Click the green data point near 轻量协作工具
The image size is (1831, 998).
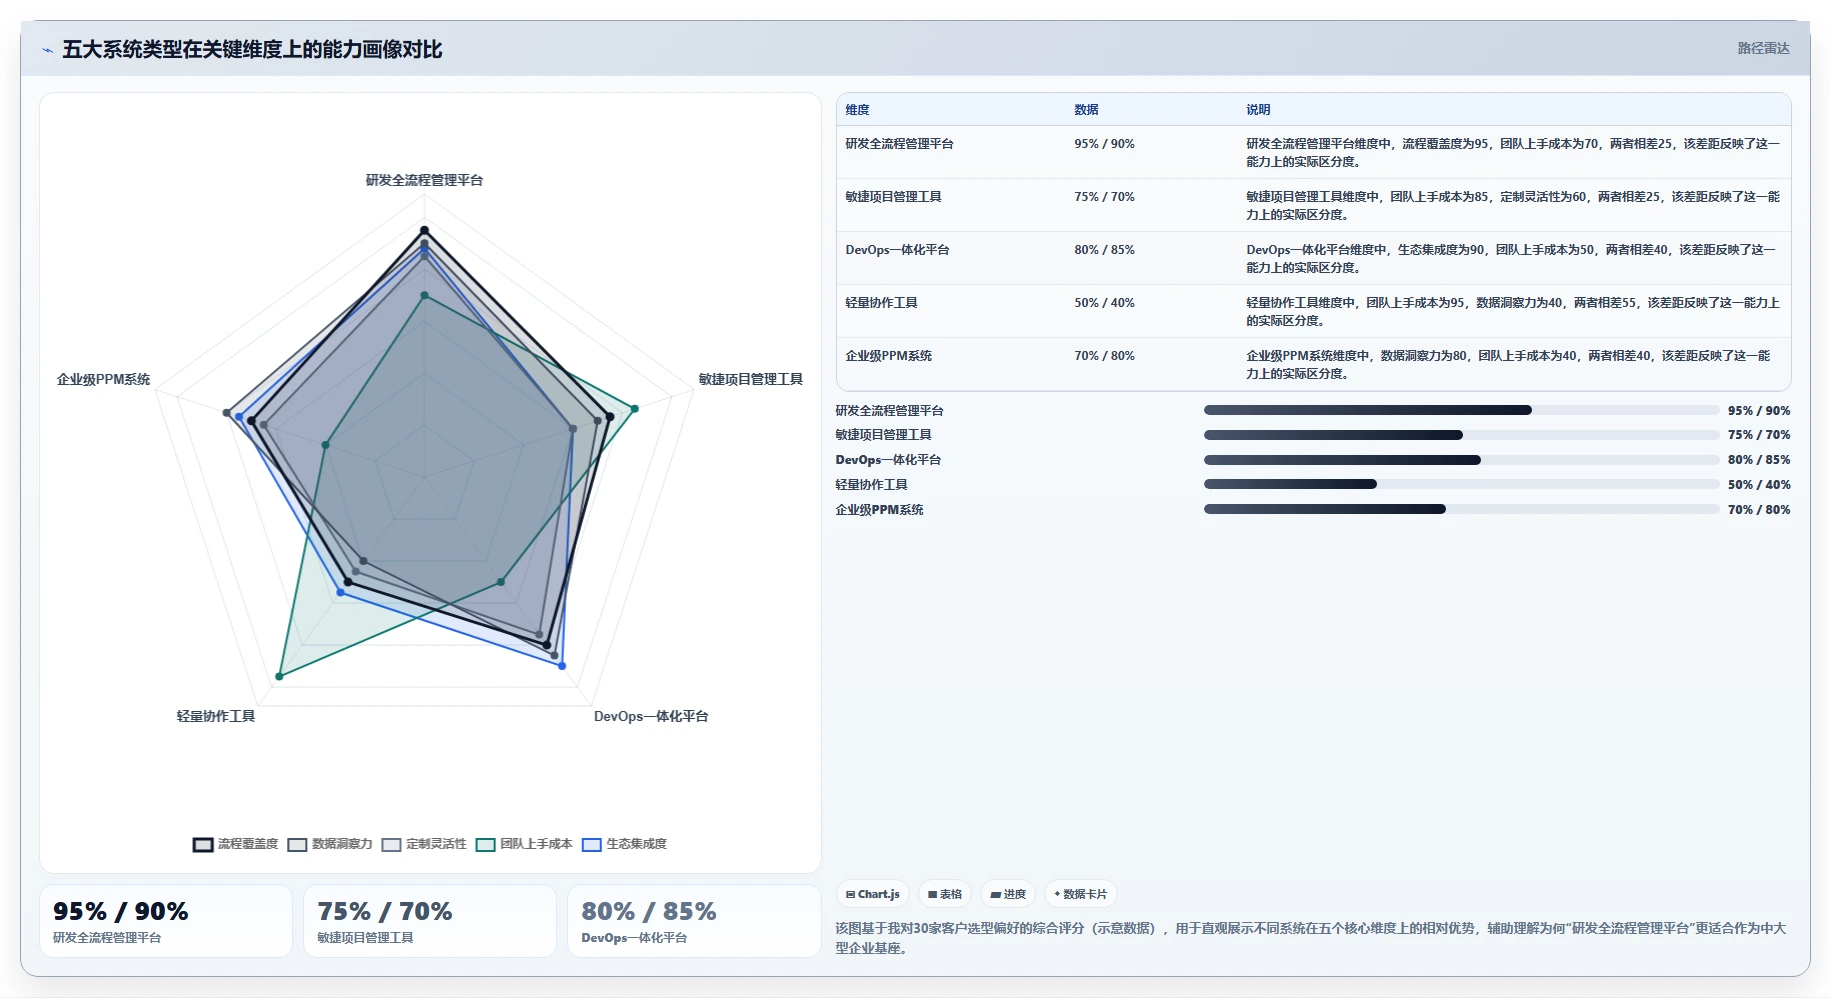coord(279,677)
